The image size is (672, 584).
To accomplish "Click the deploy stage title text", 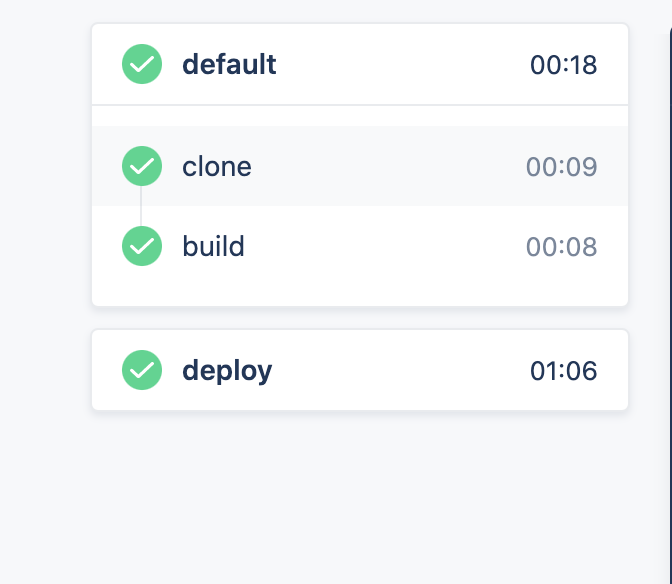I will [227, 371].
